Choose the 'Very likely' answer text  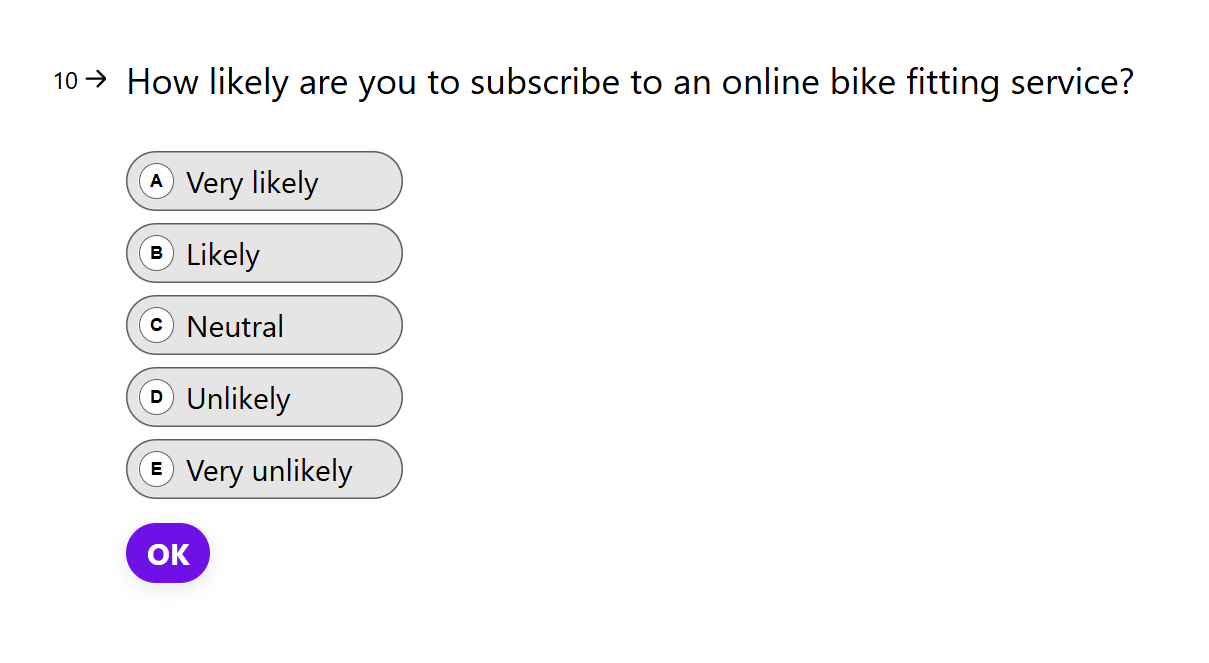(x=252, y=183)
